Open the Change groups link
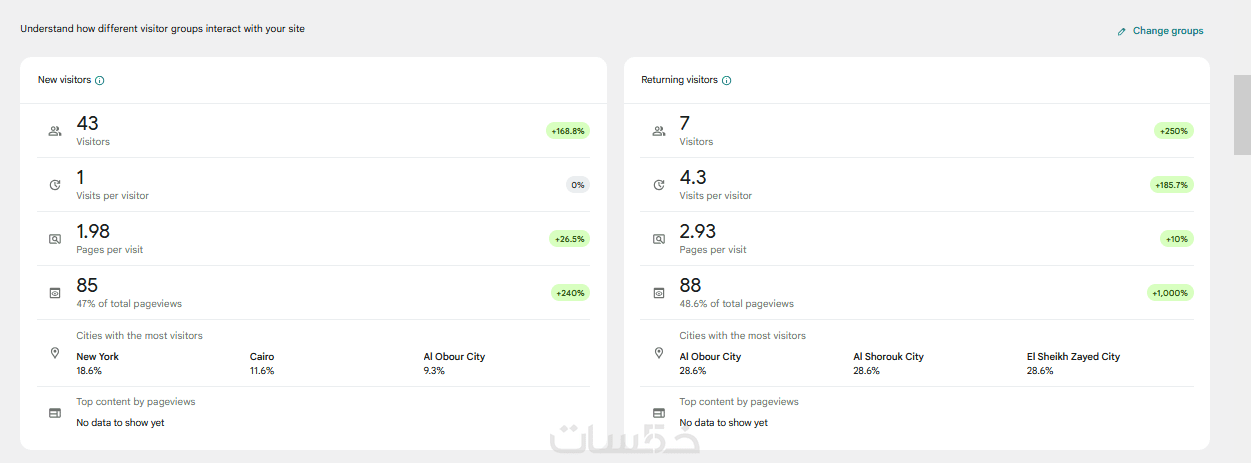The image size is (1251, 463). click(1168, 31)
